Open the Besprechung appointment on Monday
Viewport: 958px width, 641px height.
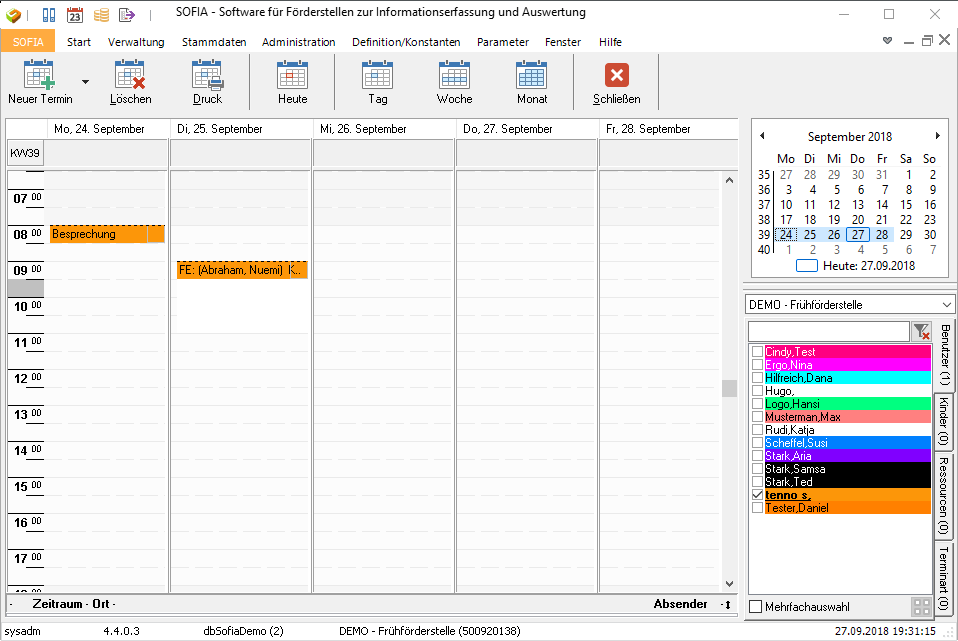click(106, 234)
